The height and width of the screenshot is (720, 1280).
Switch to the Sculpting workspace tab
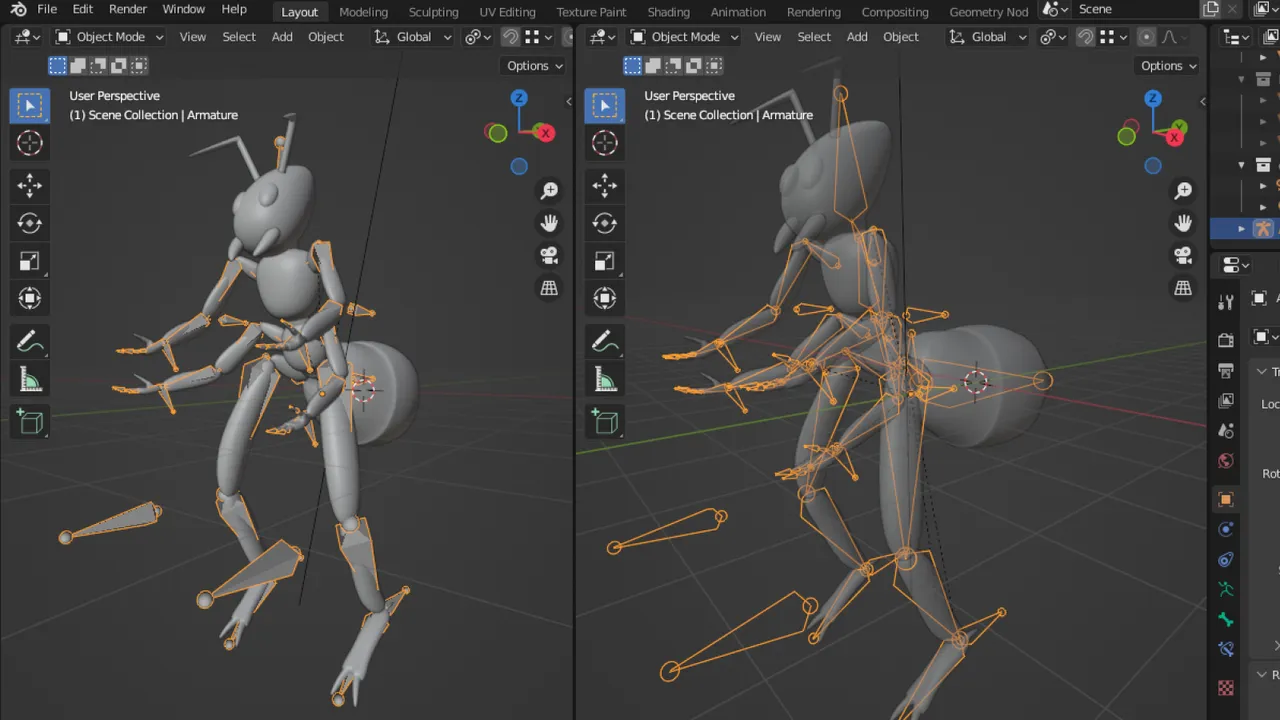click(433, 12)
